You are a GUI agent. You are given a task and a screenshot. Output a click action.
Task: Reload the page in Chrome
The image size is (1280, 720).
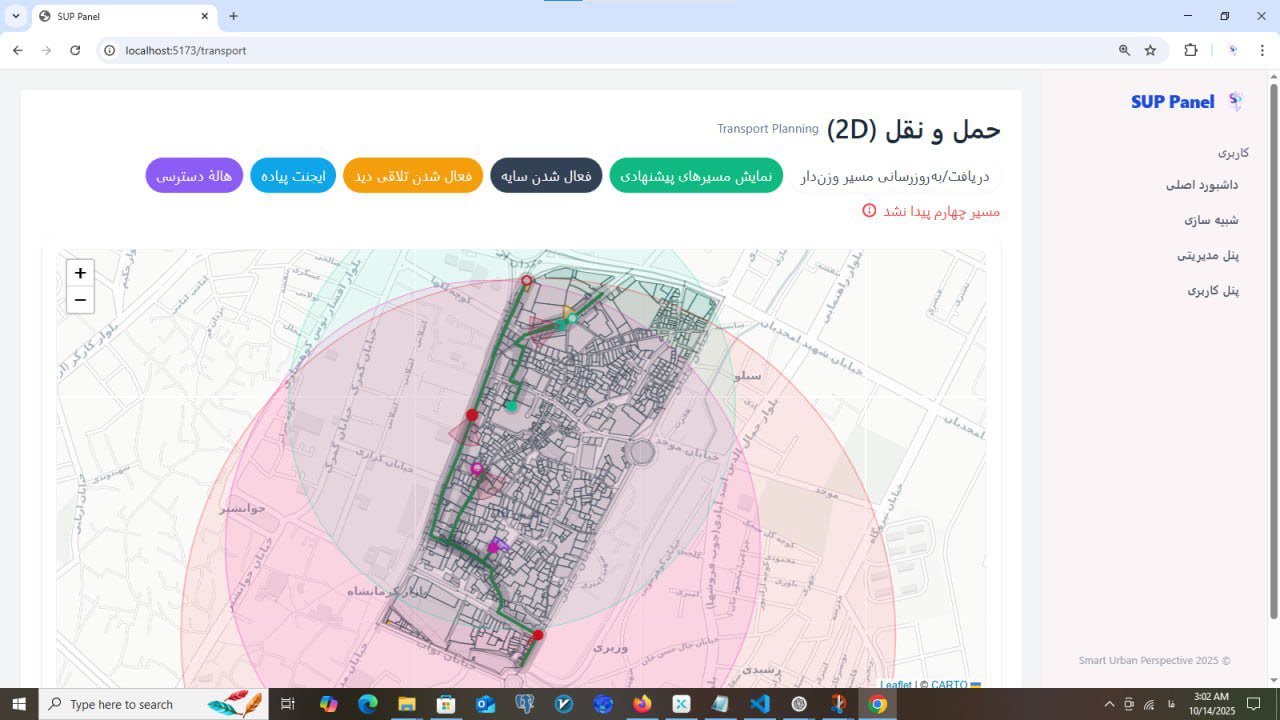click(75, 50)
